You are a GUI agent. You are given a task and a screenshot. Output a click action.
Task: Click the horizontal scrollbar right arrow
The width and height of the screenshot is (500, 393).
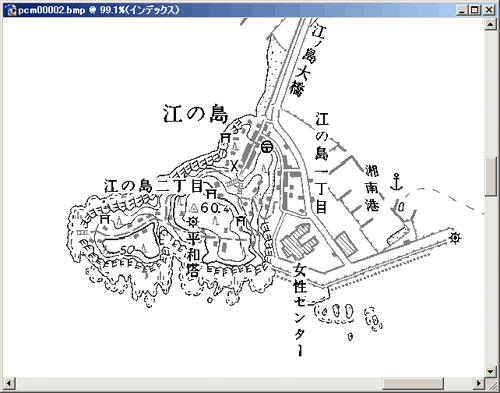click(478, 383)
